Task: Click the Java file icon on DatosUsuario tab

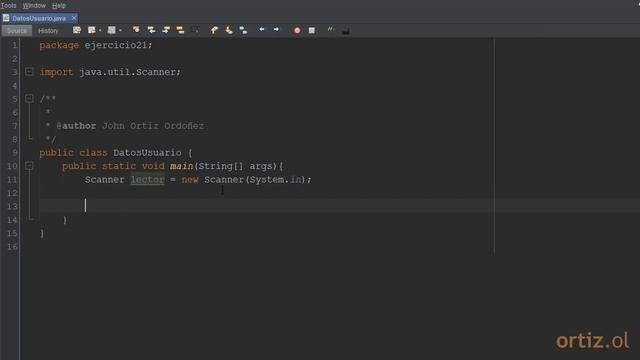Action: coord(6,18)
